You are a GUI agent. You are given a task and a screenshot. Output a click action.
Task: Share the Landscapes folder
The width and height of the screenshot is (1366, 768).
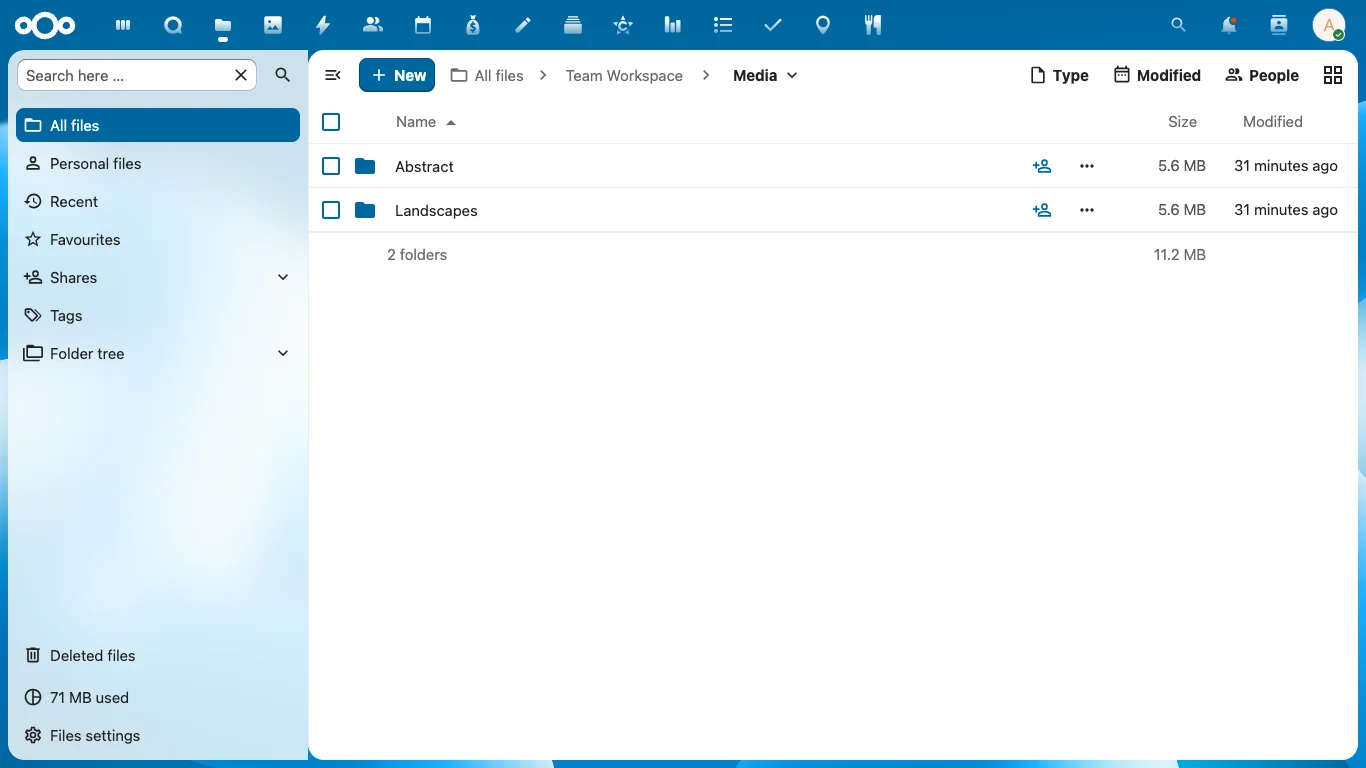pyautogui.click(x=1042, y=210)
